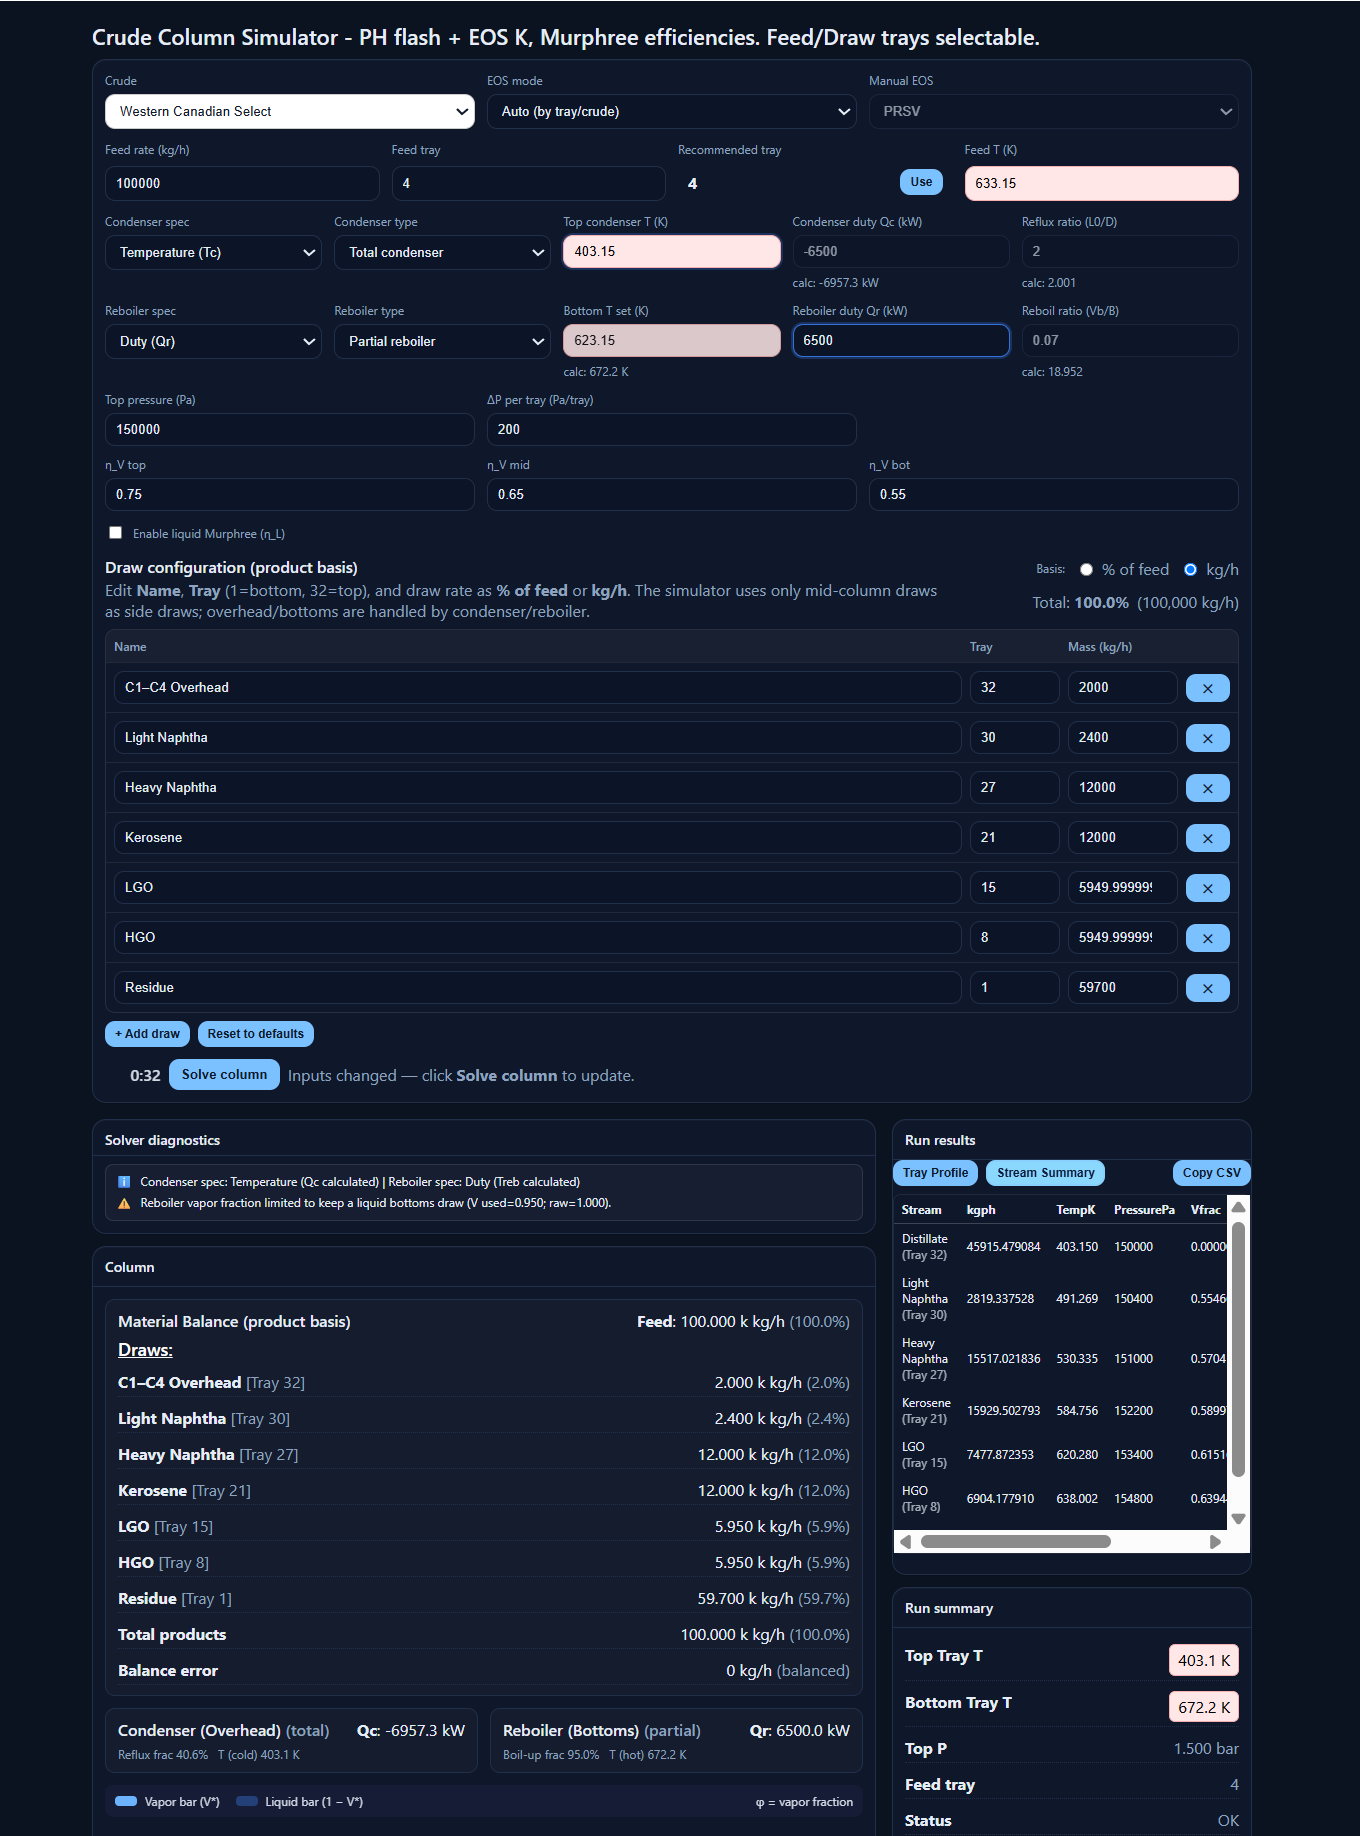Click Feed tray input field
Image resolution: width=1360 pixels, height=1836 pixels.
pos(528,183)
